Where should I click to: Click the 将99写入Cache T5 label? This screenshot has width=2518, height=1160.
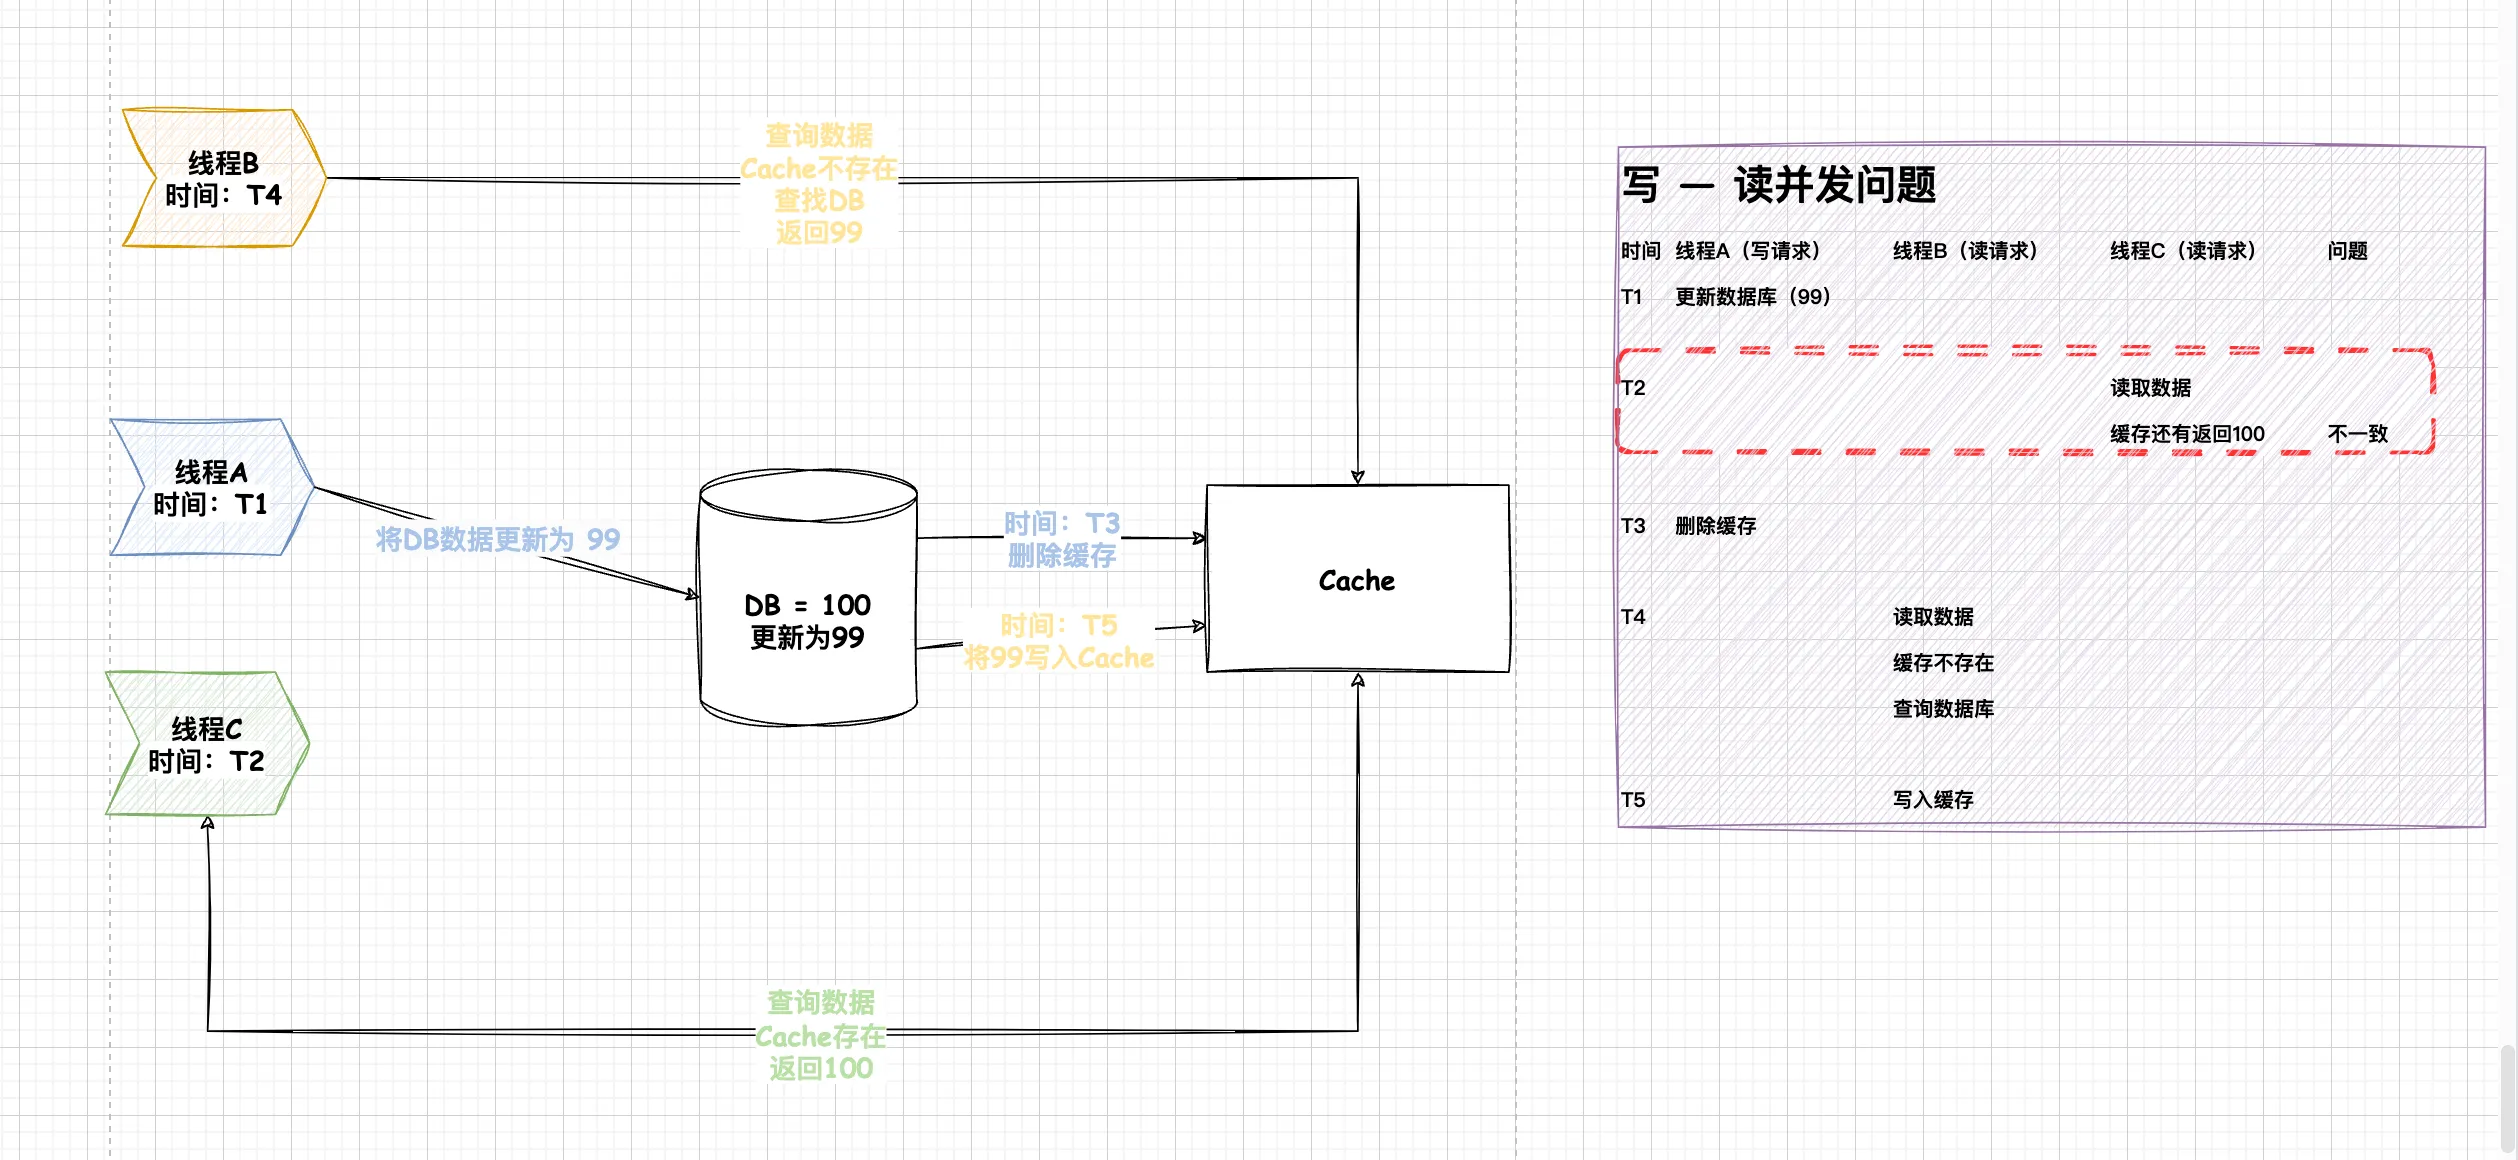pos(1058,642)
